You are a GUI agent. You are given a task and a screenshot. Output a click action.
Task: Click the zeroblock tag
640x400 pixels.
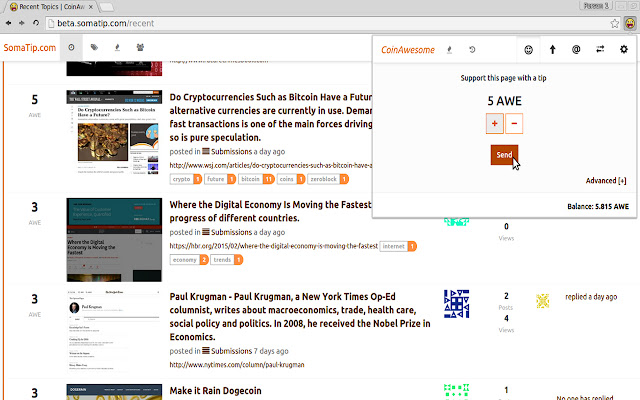point(328,179)
